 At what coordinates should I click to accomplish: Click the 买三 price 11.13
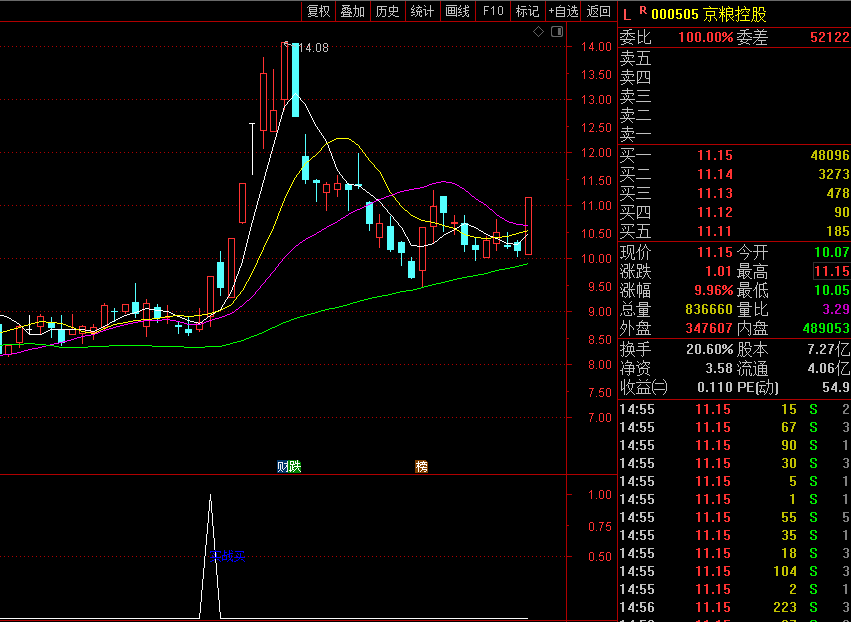[715, 193]
